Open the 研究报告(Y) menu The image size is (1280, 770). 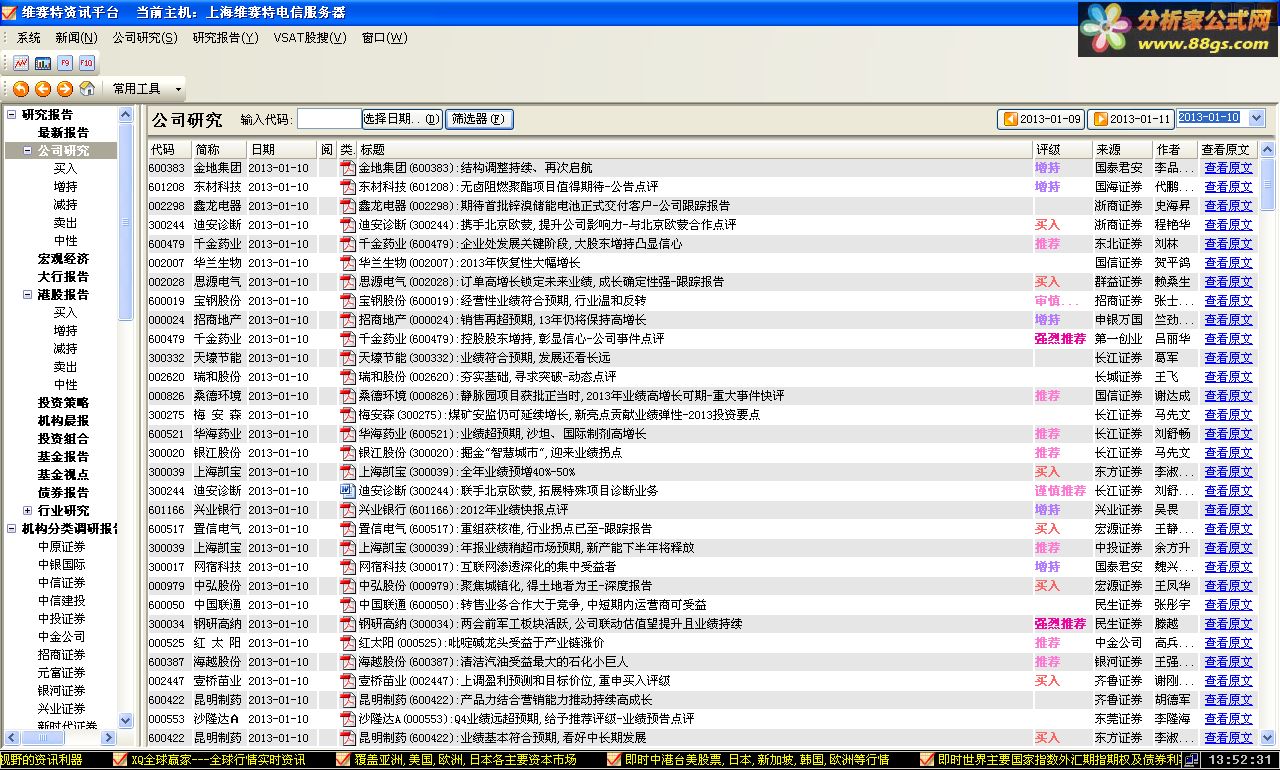(x=225, y=38)
